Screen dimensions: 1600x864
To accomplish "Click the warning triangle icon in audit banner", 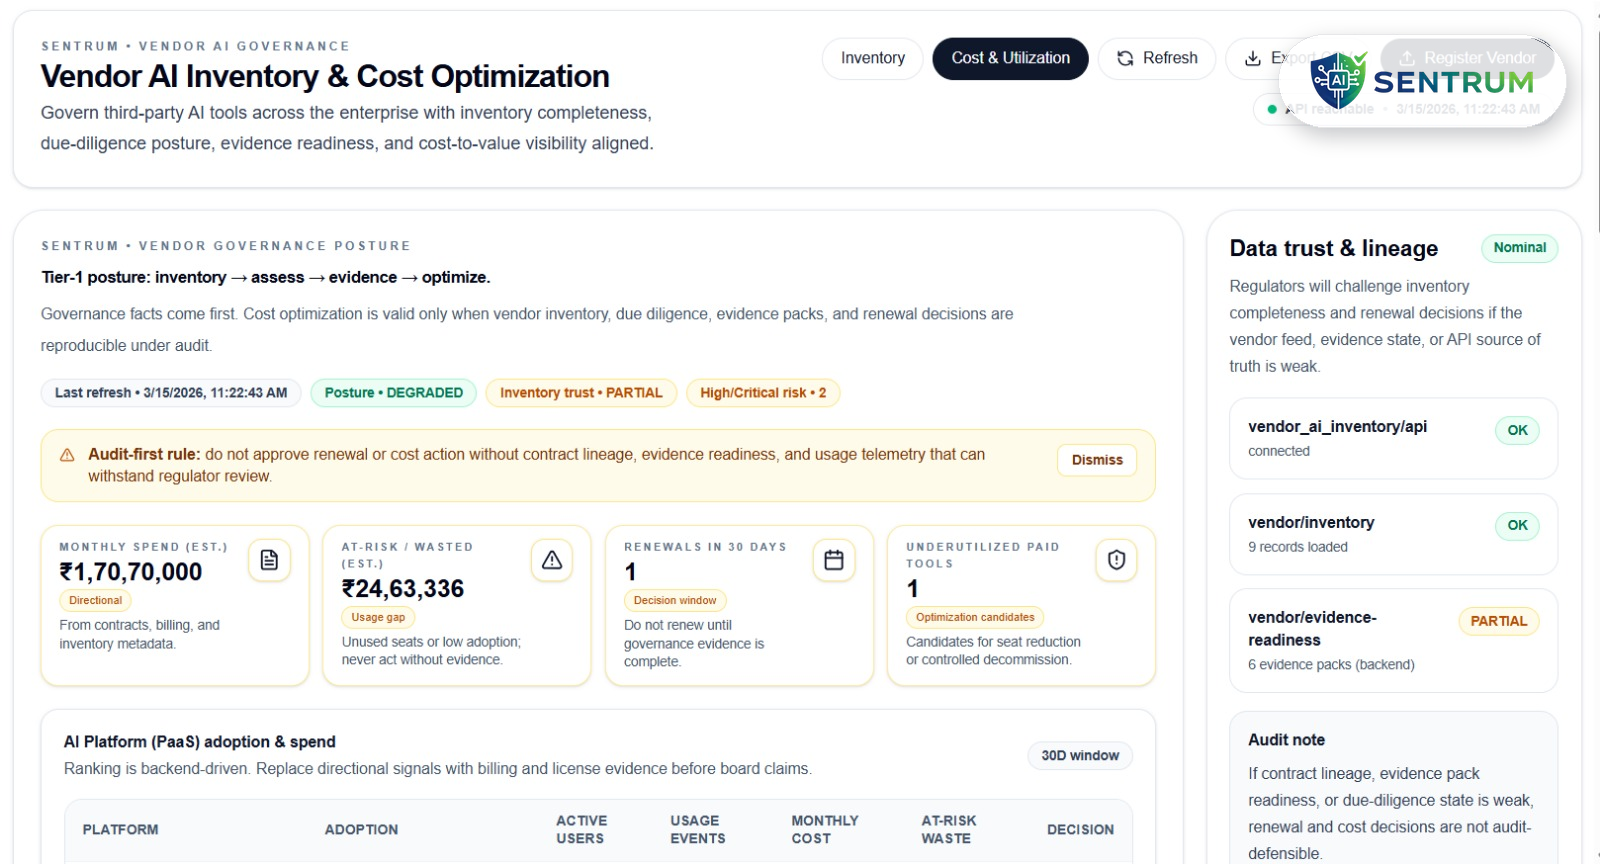I will pos(67,455).
